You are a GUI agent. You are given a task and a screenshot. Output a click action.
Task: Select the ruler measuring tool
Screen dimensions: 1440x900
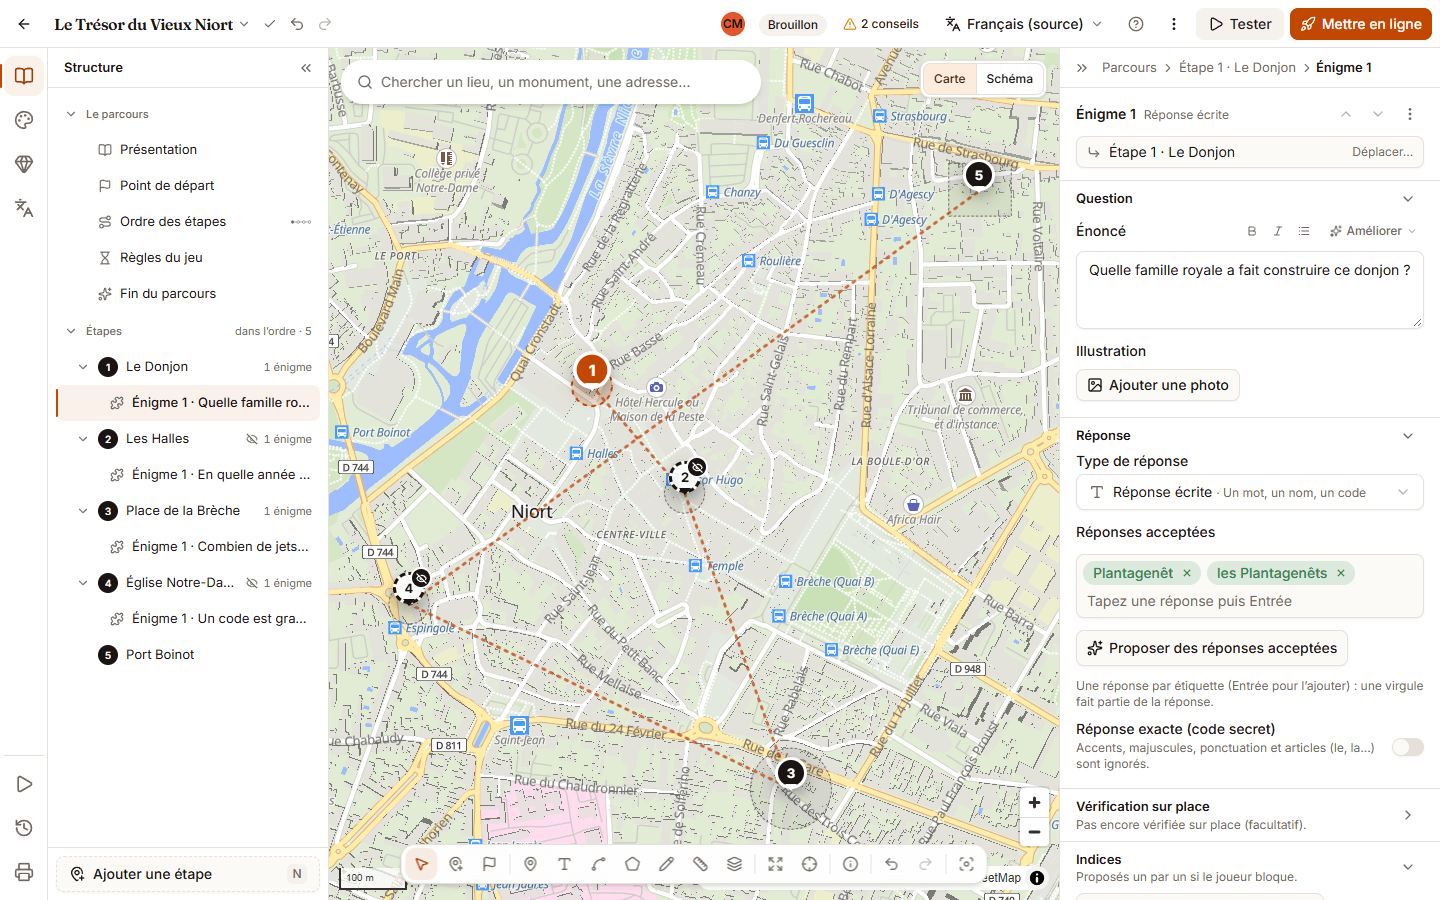click(x=700, y=864)
